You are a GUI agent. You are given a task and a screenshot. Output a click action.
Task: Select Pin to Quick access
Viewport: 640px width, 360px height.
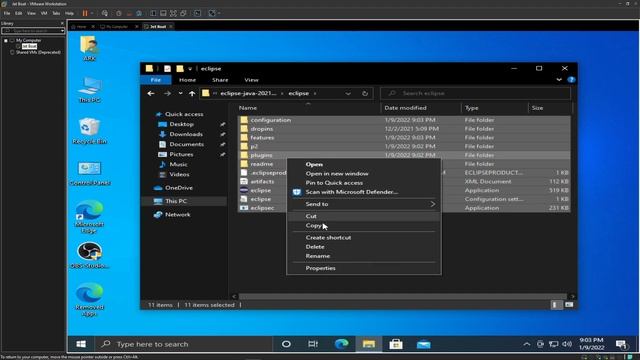(334, 182)
